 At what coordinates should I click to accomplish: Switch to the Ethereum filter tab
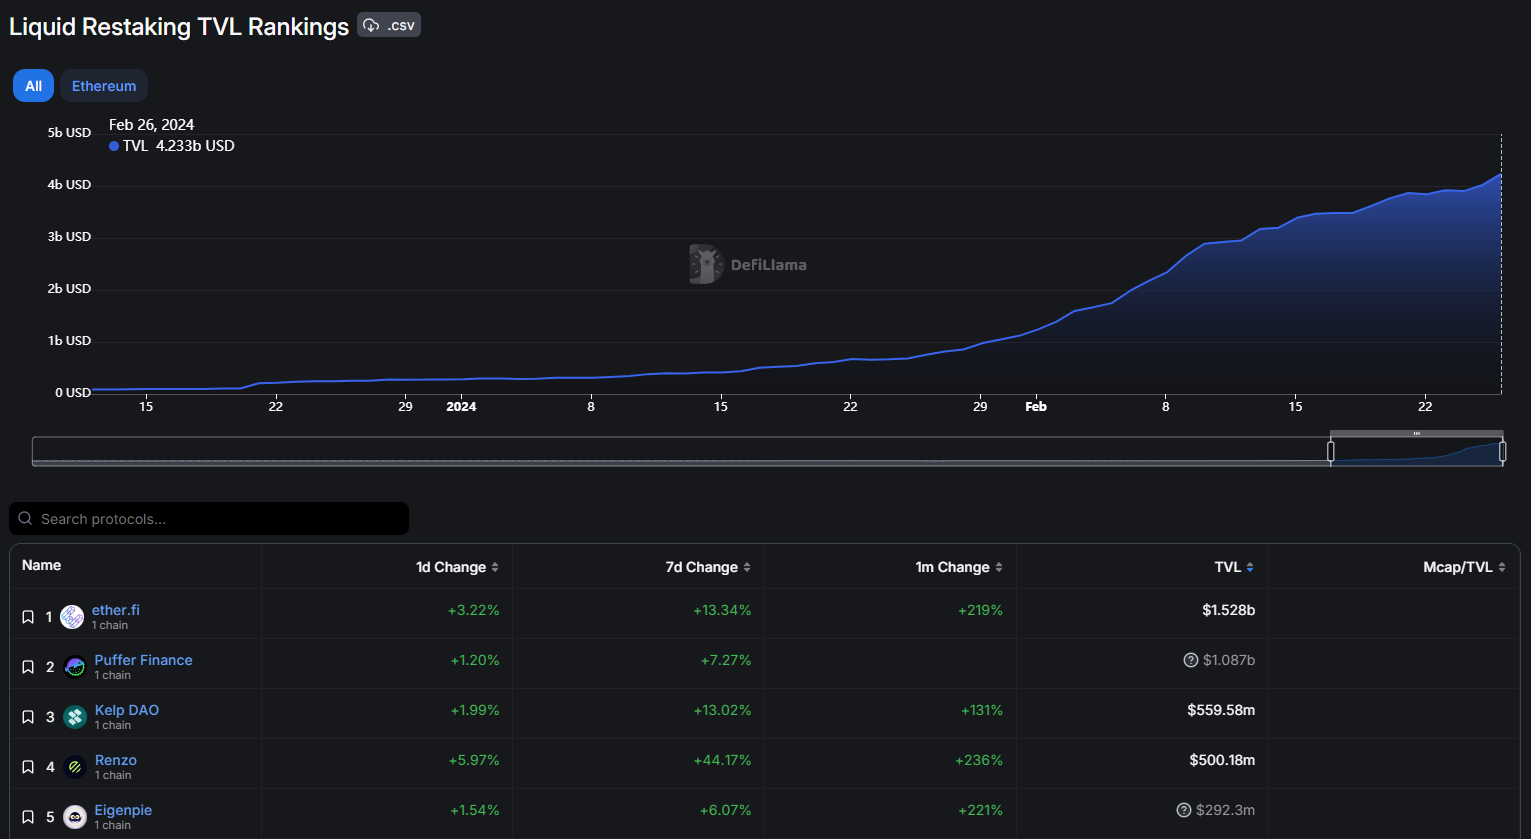coord(103,85)
